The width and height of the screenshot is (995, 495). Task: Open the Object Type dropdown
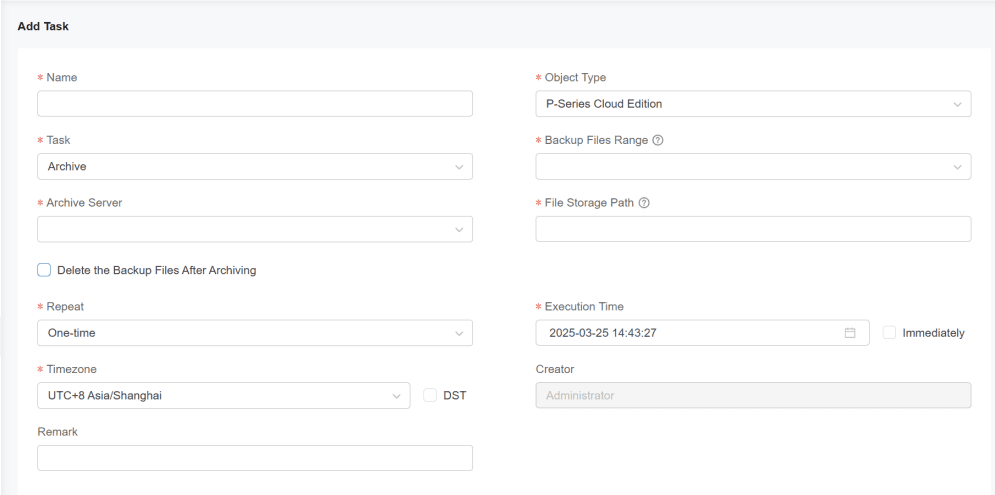[753, 104]
